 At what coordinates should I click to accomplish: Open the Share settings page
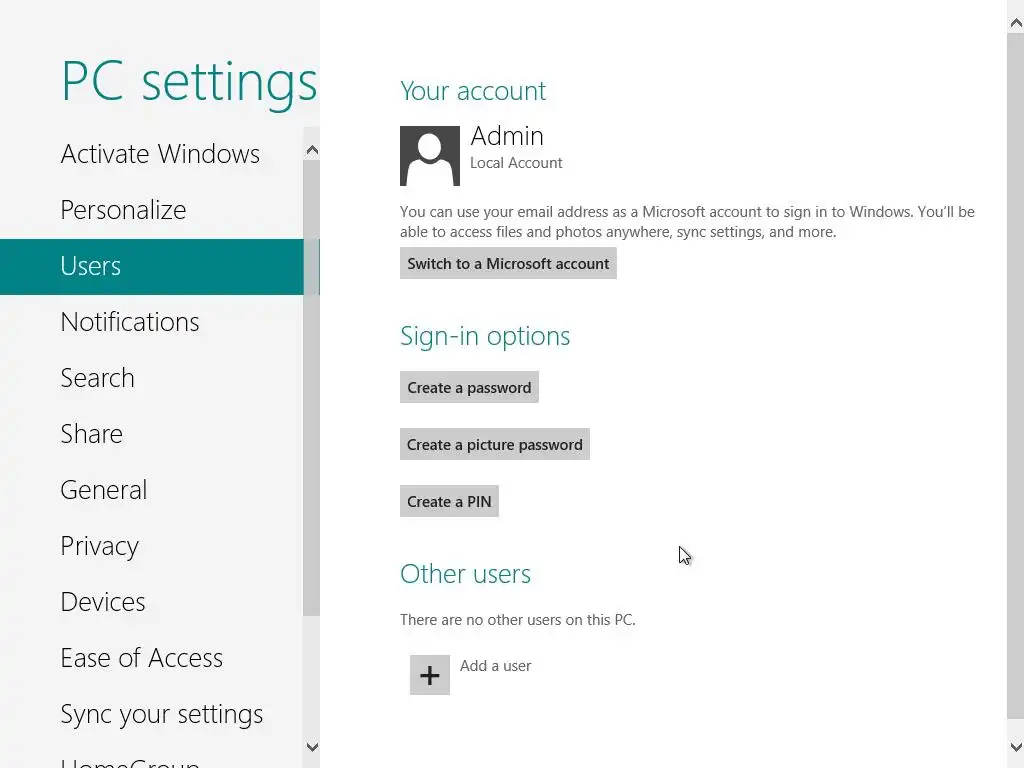tap(91, 434)
